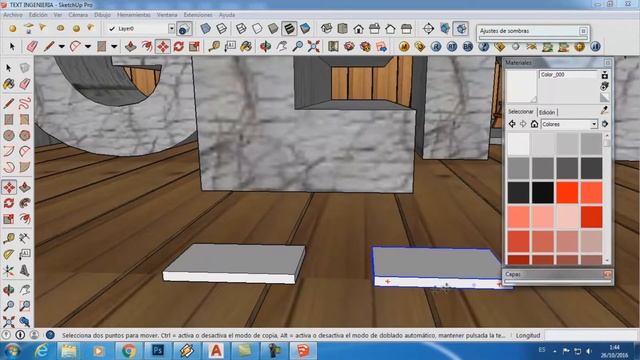Pick the sample paint eyedropper in Materiales

click(x=604, y=110)
